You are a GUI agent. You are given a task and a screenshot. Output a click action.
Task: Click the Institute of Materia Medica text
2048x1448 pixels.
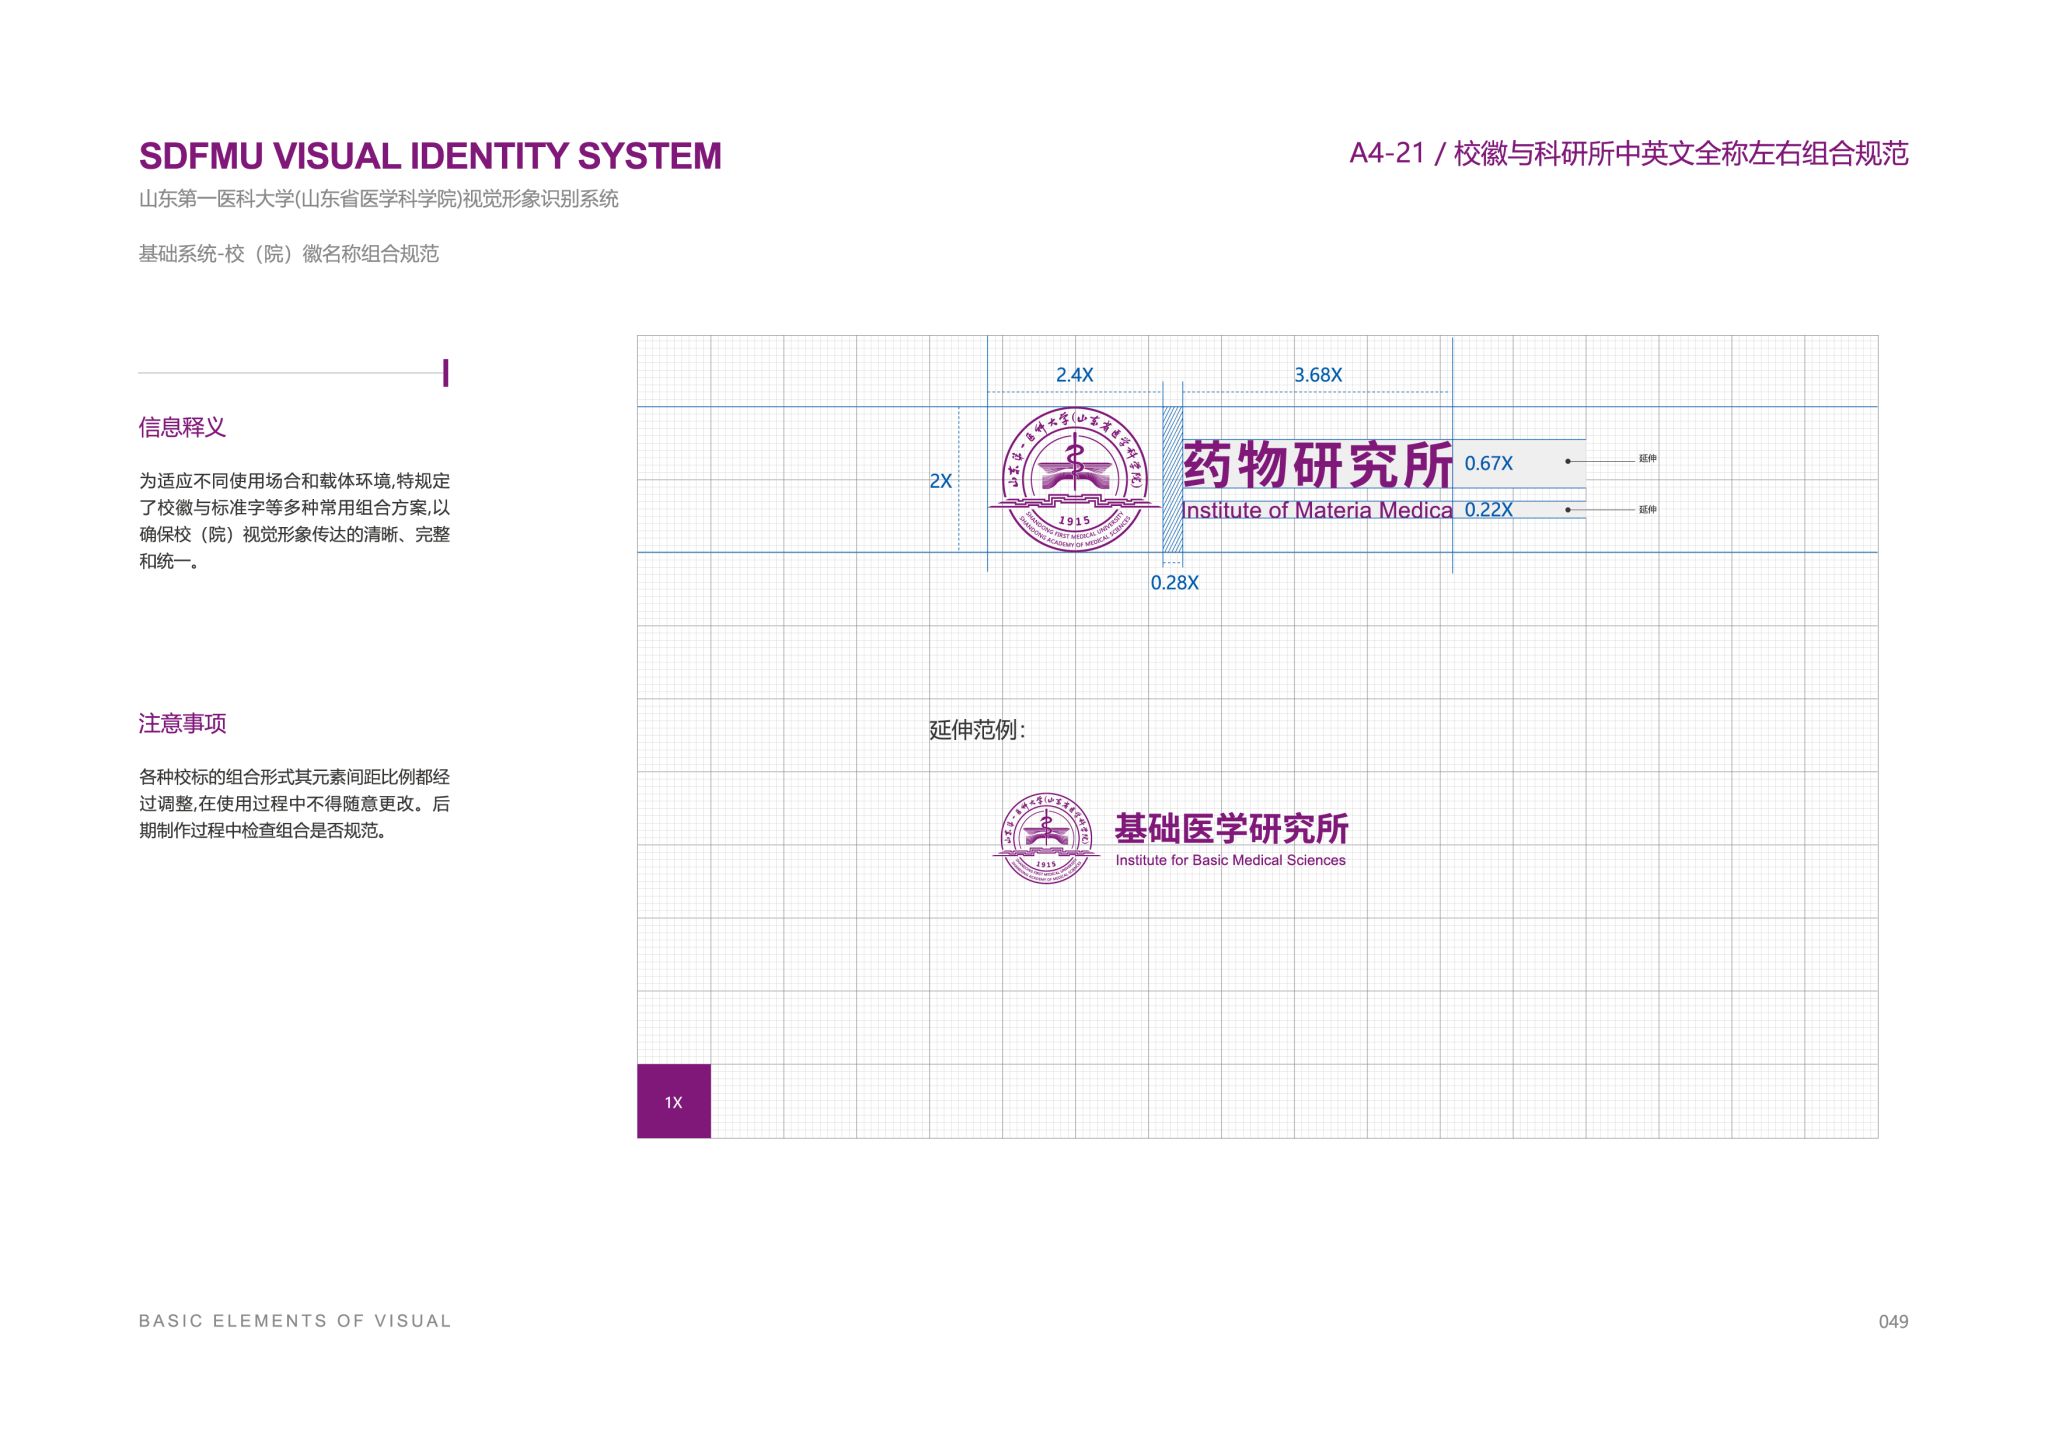pyautogui.click(x=1316, y=510)
